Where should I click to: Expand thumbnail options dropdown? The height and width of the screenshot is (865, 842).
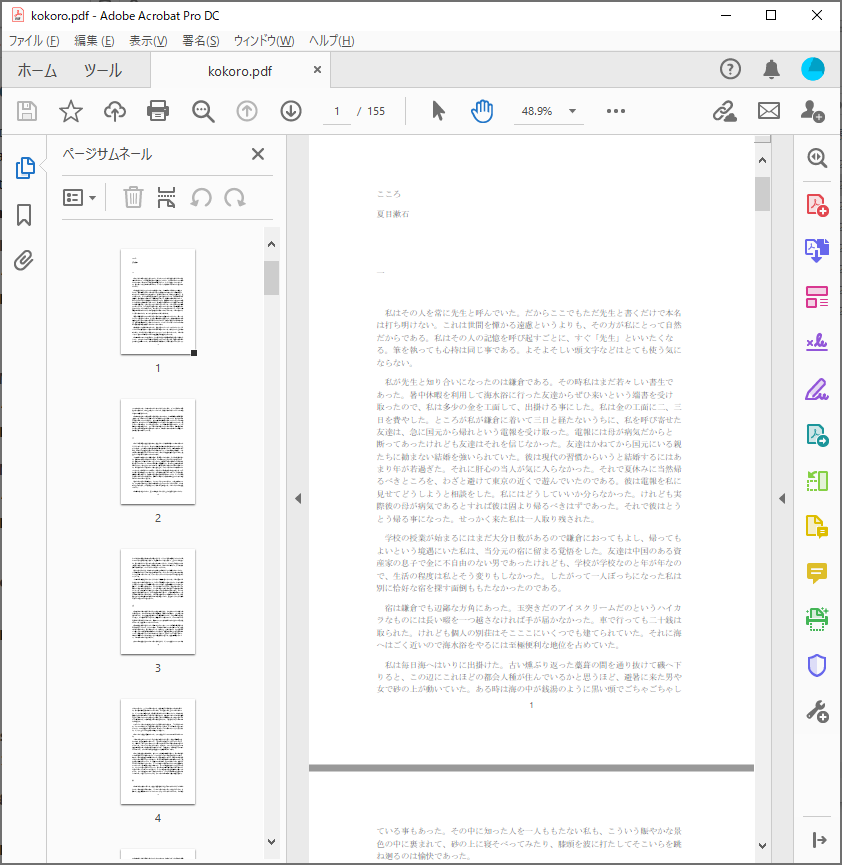click(80, 197)
